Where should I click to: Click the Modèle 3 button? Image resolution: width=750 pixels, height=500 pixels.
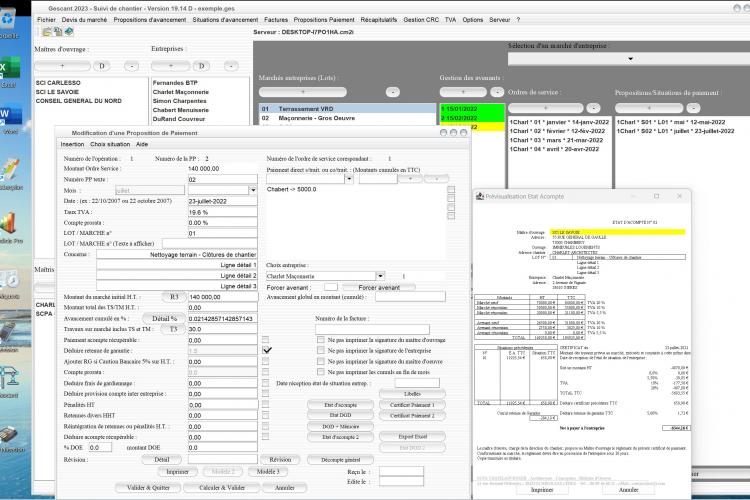[x=268, y=471]
